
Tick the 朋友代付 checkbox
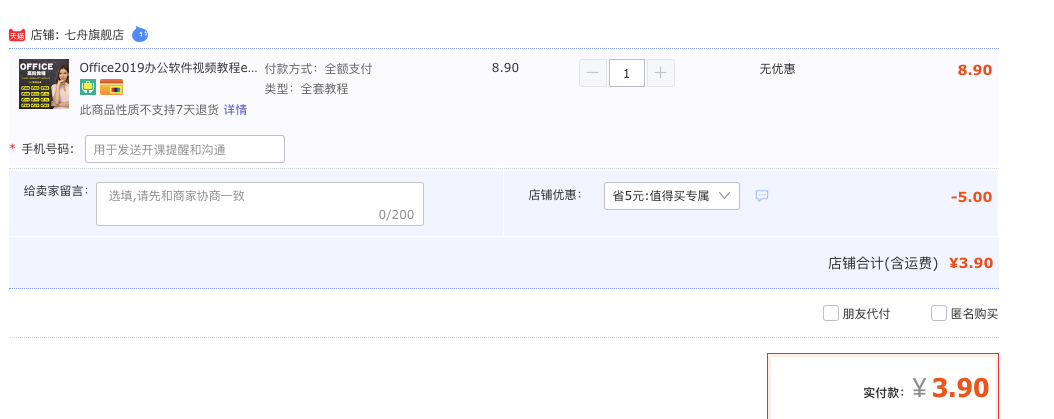[x=831, y=313]
